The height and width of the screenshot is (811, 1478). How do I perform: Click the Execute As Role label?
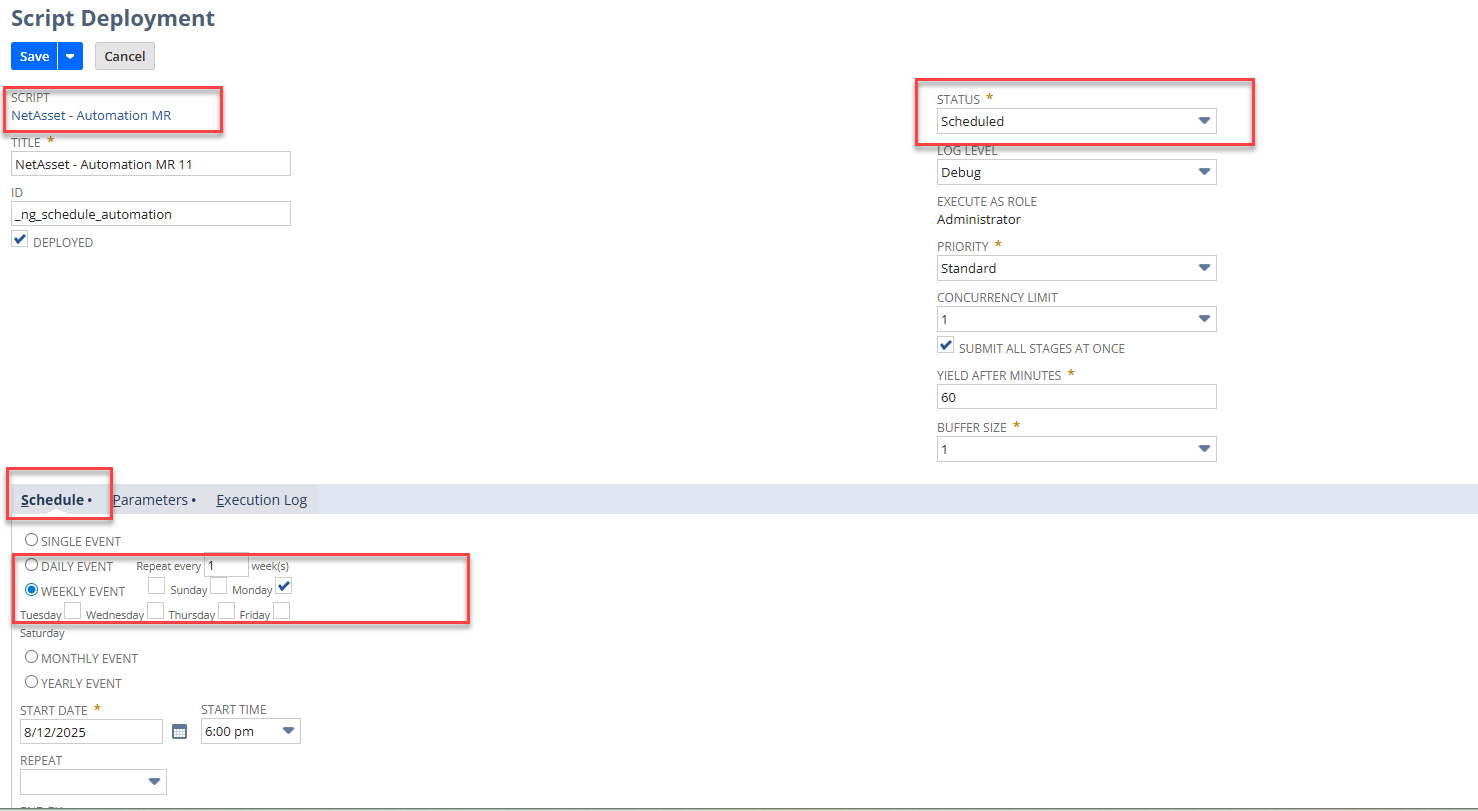click(987, 201)
